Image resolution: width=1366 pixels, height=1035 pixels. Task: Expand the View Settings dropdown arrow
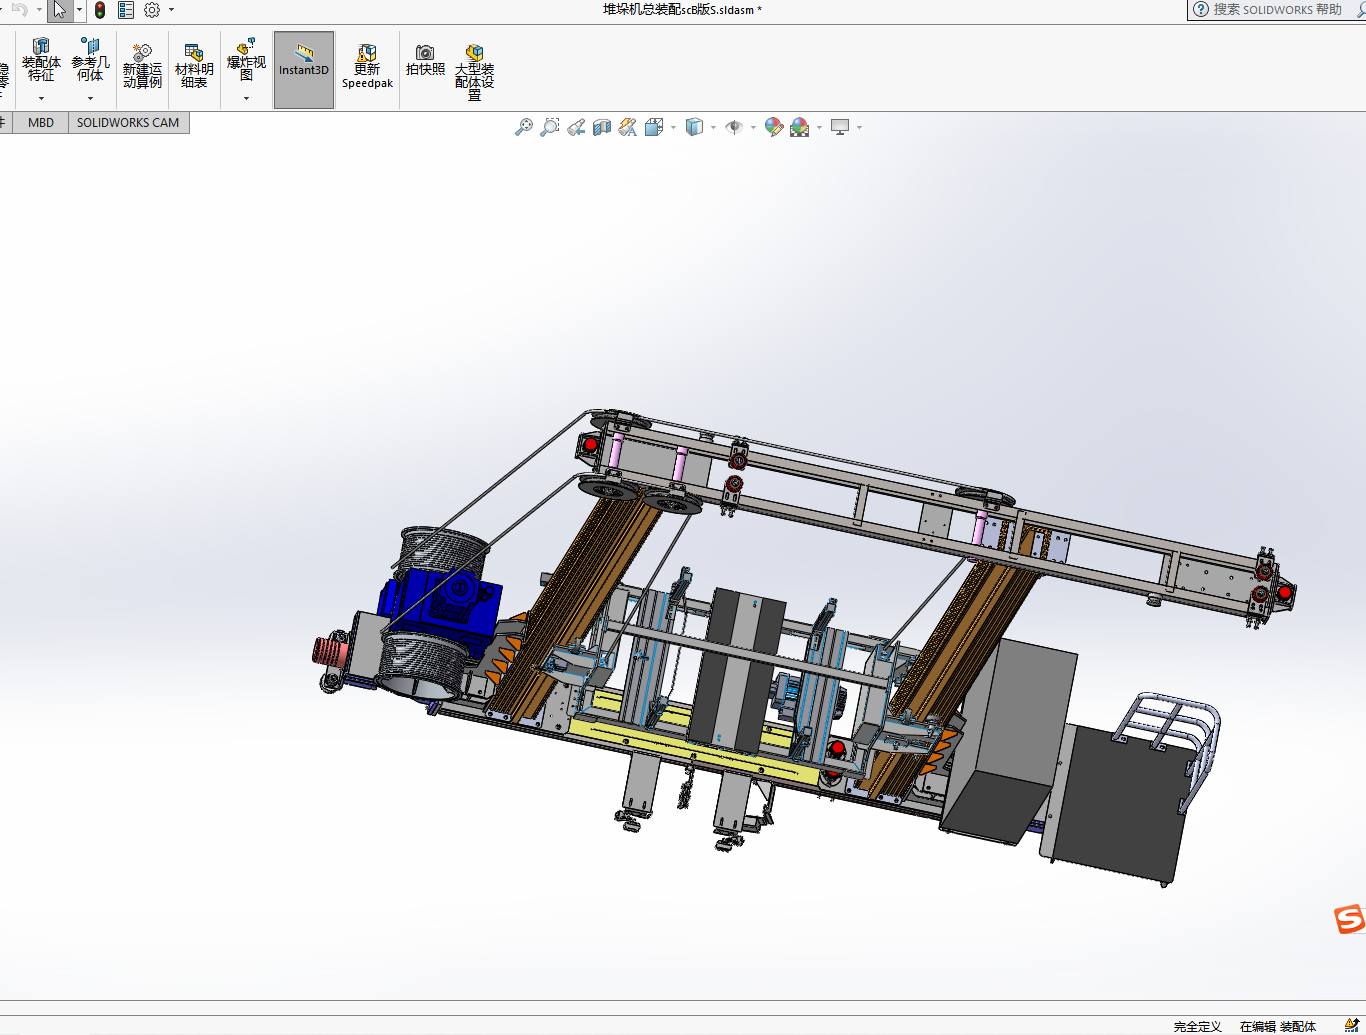pos(859,127)
